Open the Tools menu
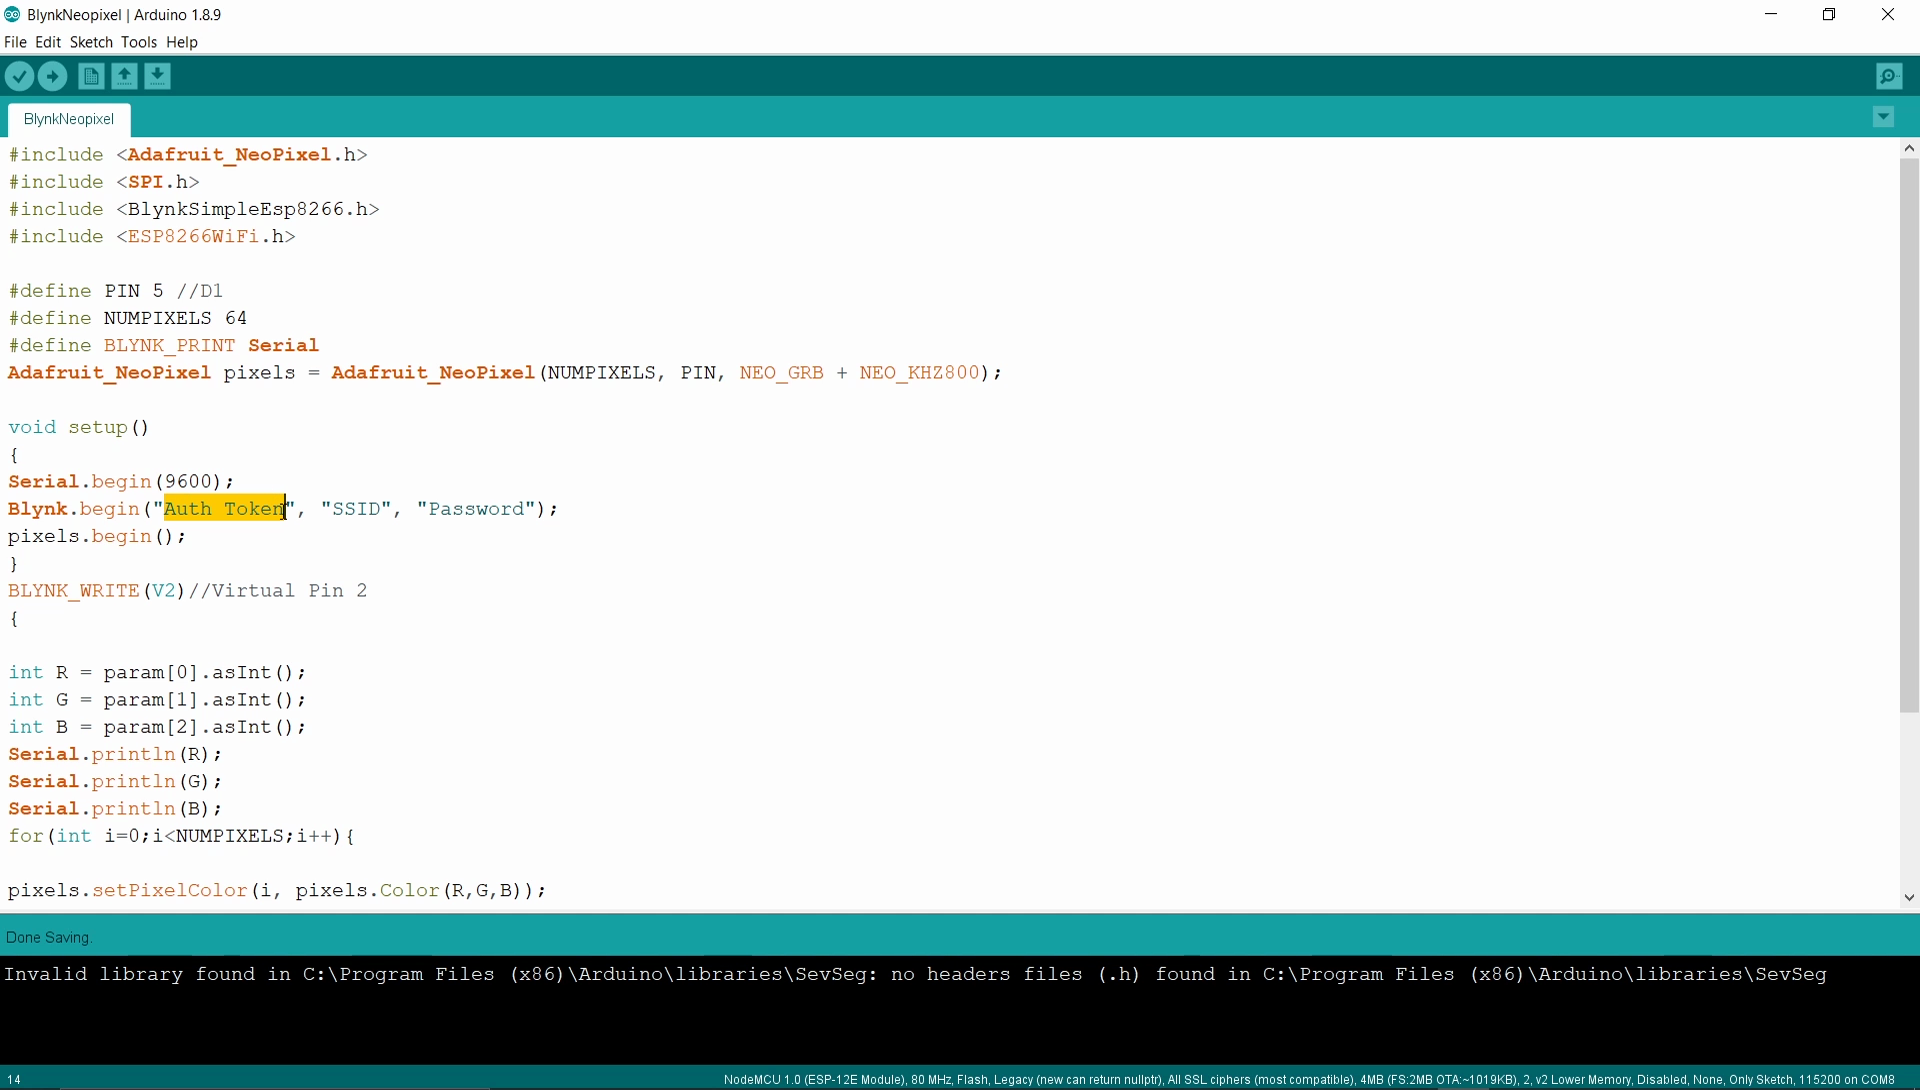Viewport: 1920px width, 1090px height. point(139,42)
